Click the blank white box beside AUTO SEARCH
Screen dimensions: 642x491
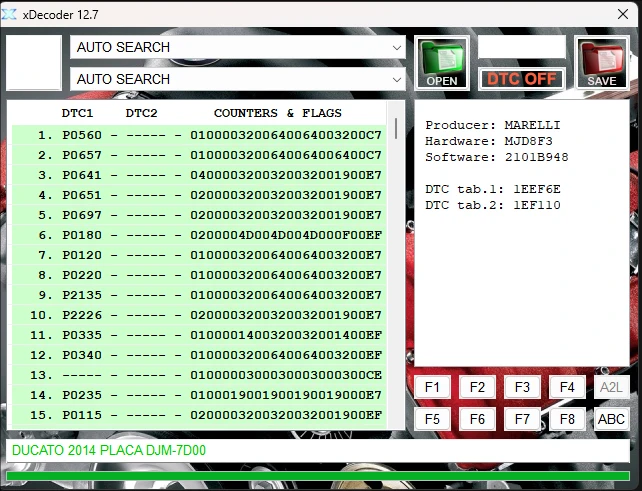pos(34,63)
